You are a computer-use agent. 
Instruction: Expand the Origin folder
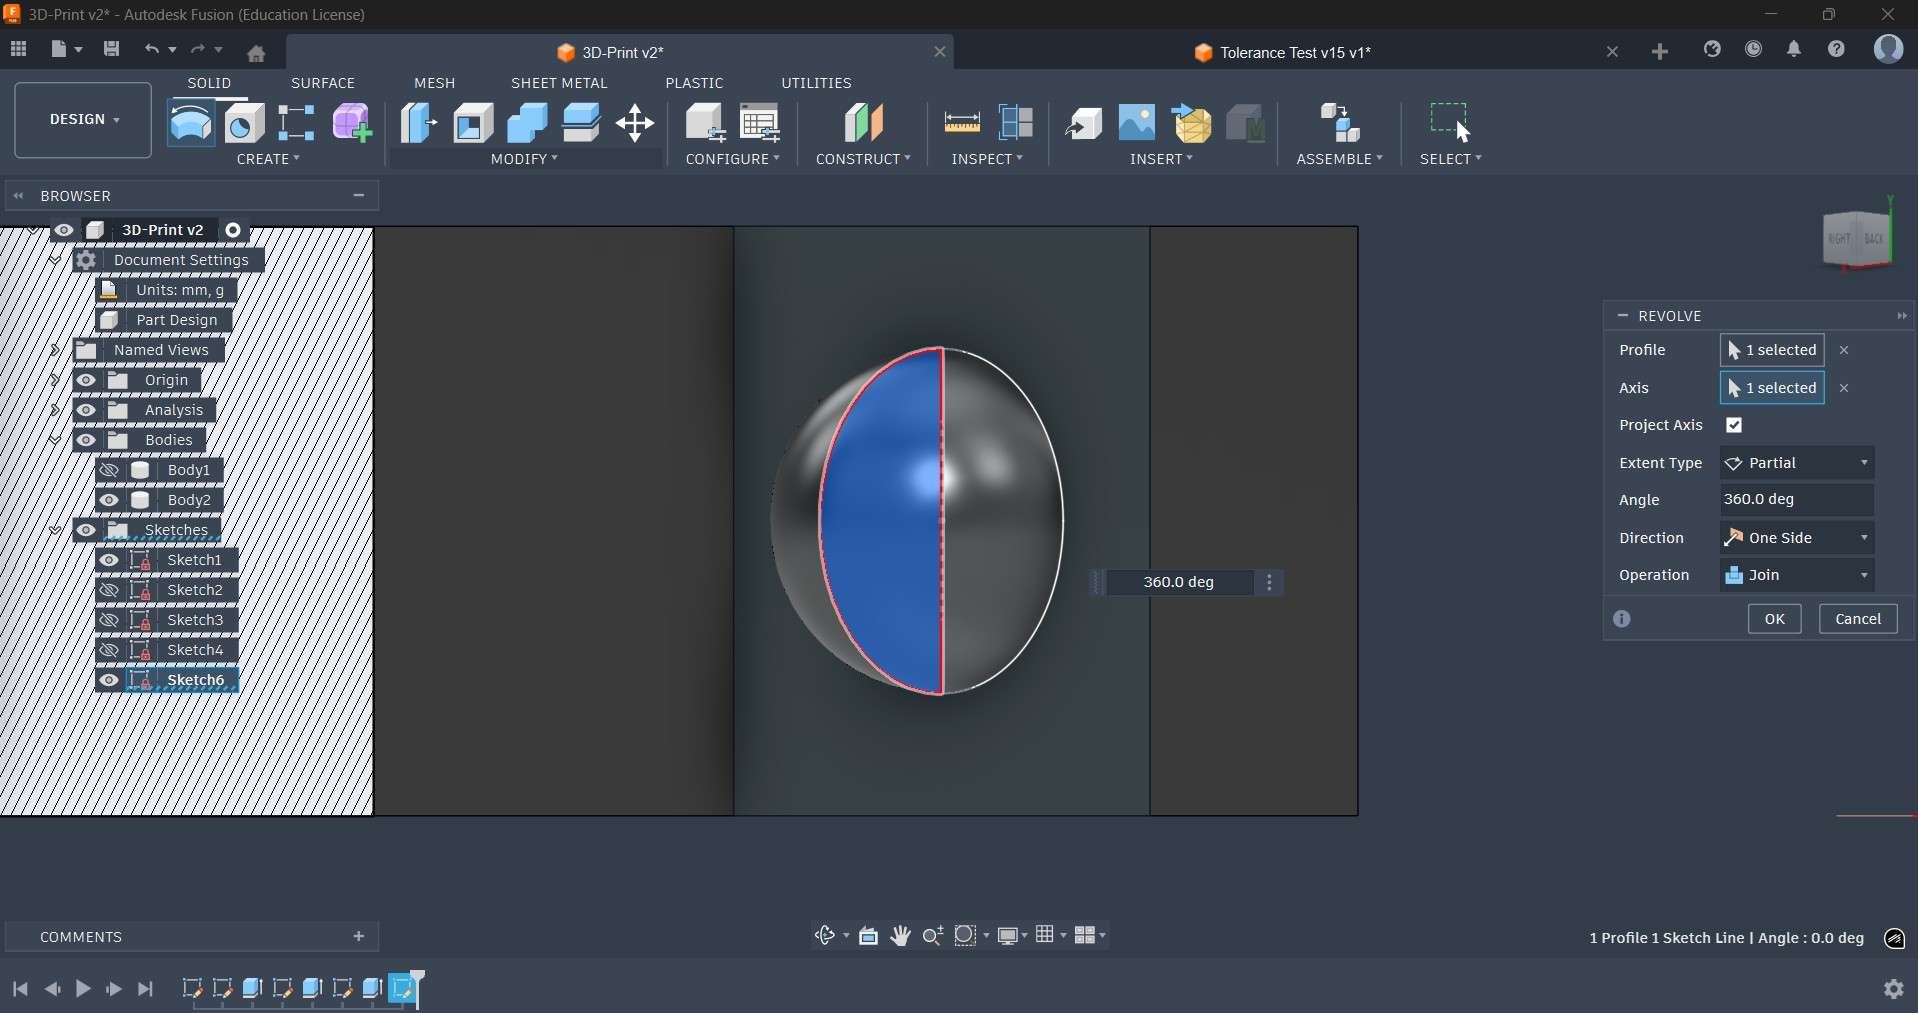(55, 380)
